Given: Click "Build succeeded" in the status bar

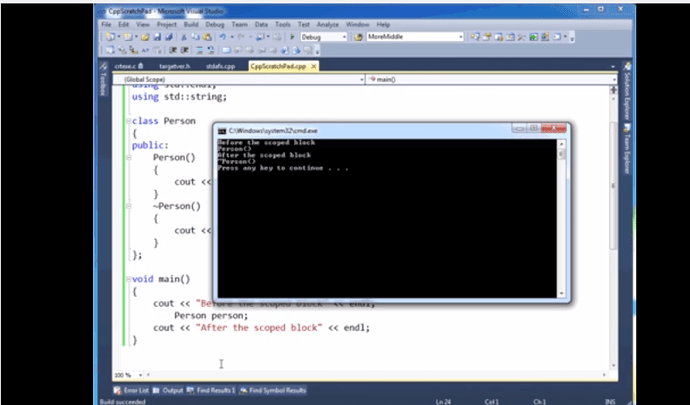Looking at the screenshot, I should [x=123, y=401].
